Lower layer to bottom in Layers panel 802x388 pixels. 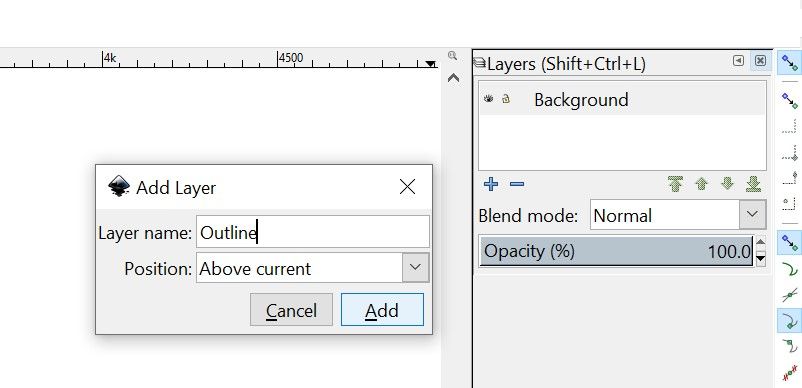coord(753,184)
